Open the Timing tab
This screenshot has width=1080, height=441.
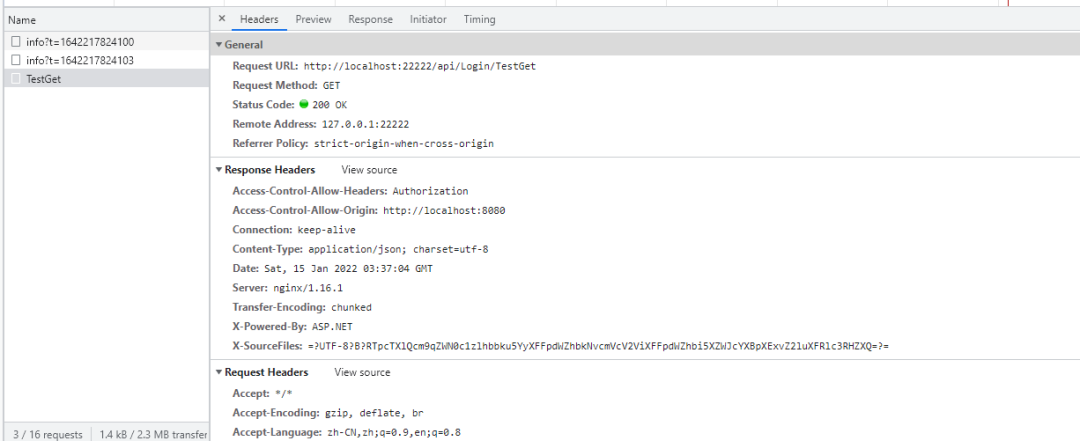(479, 19)
